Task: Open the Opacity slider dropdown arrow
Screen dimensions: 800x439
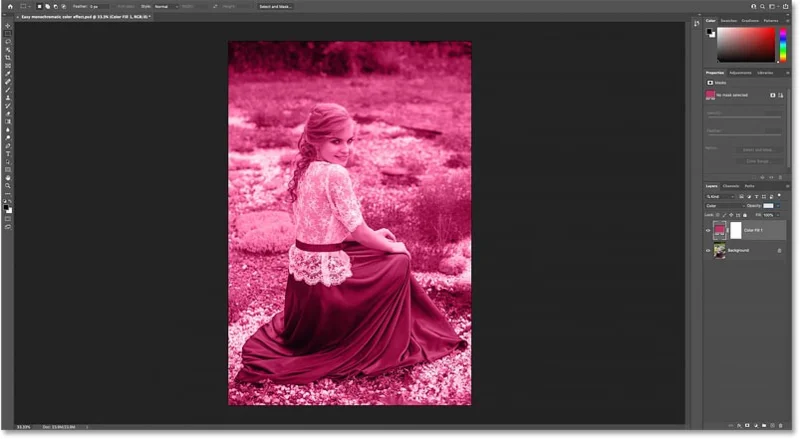Action: point(778,206)
